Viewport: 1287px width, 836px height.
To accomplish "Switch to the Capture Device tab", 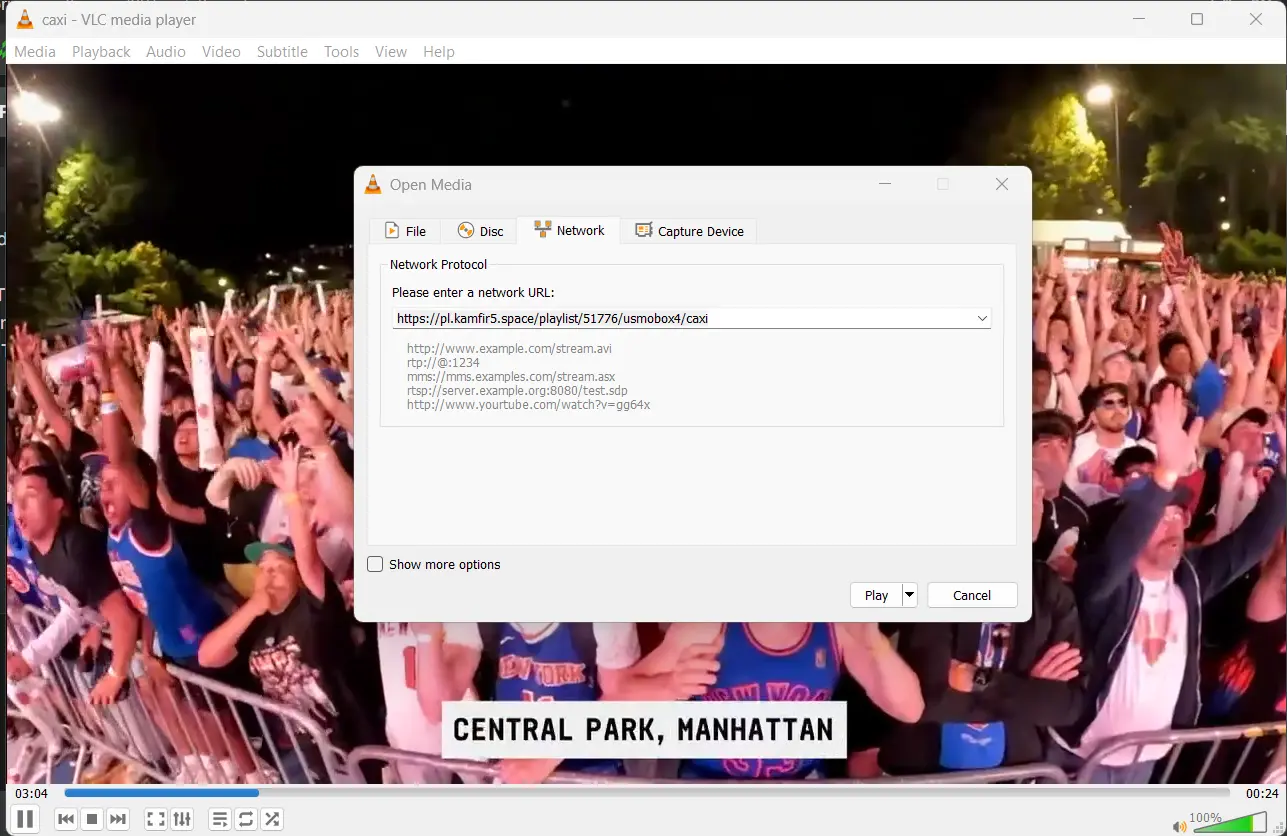I will click(690, 231).
